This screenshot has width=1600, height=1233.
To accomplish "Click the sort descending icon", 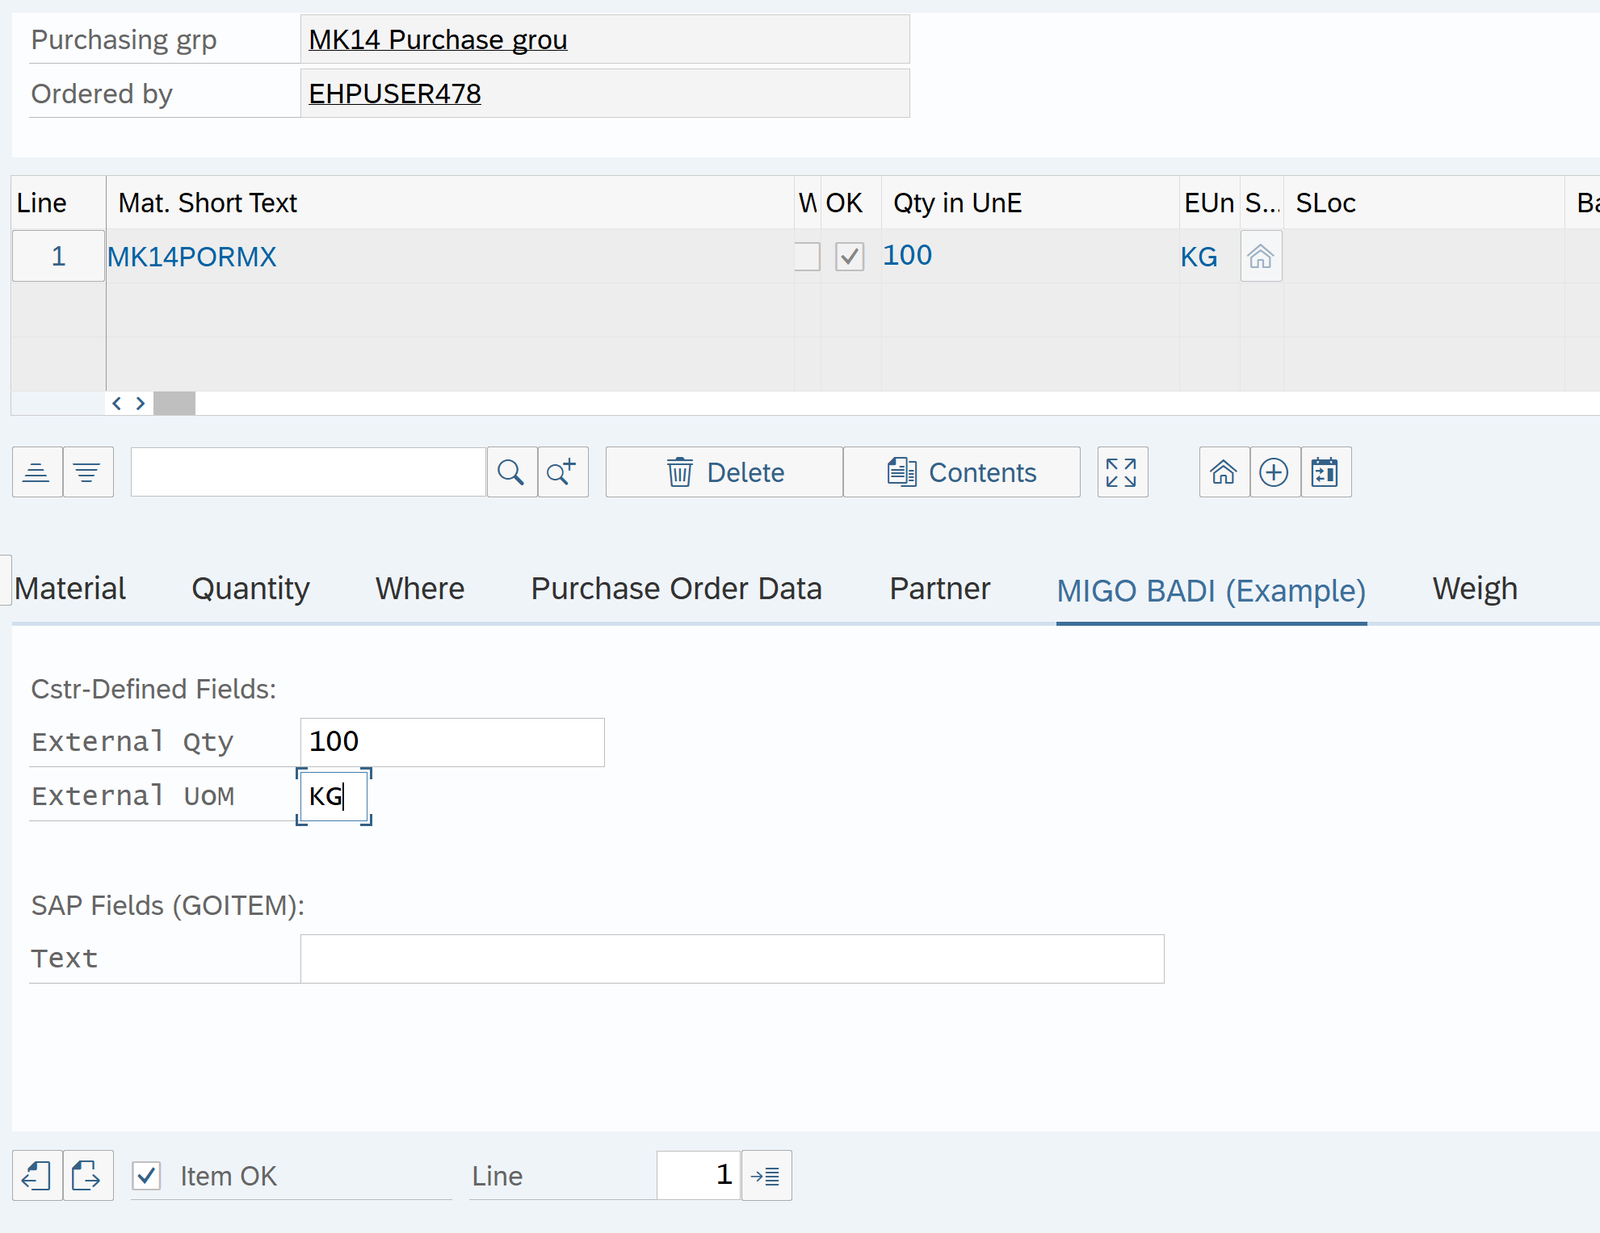I will click(88, 472).
